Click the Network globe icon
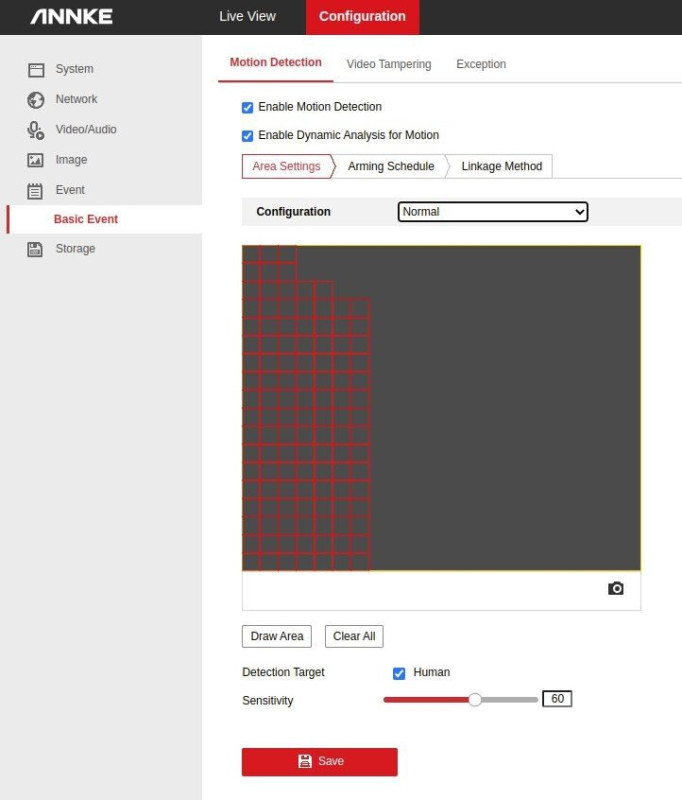 36,100
